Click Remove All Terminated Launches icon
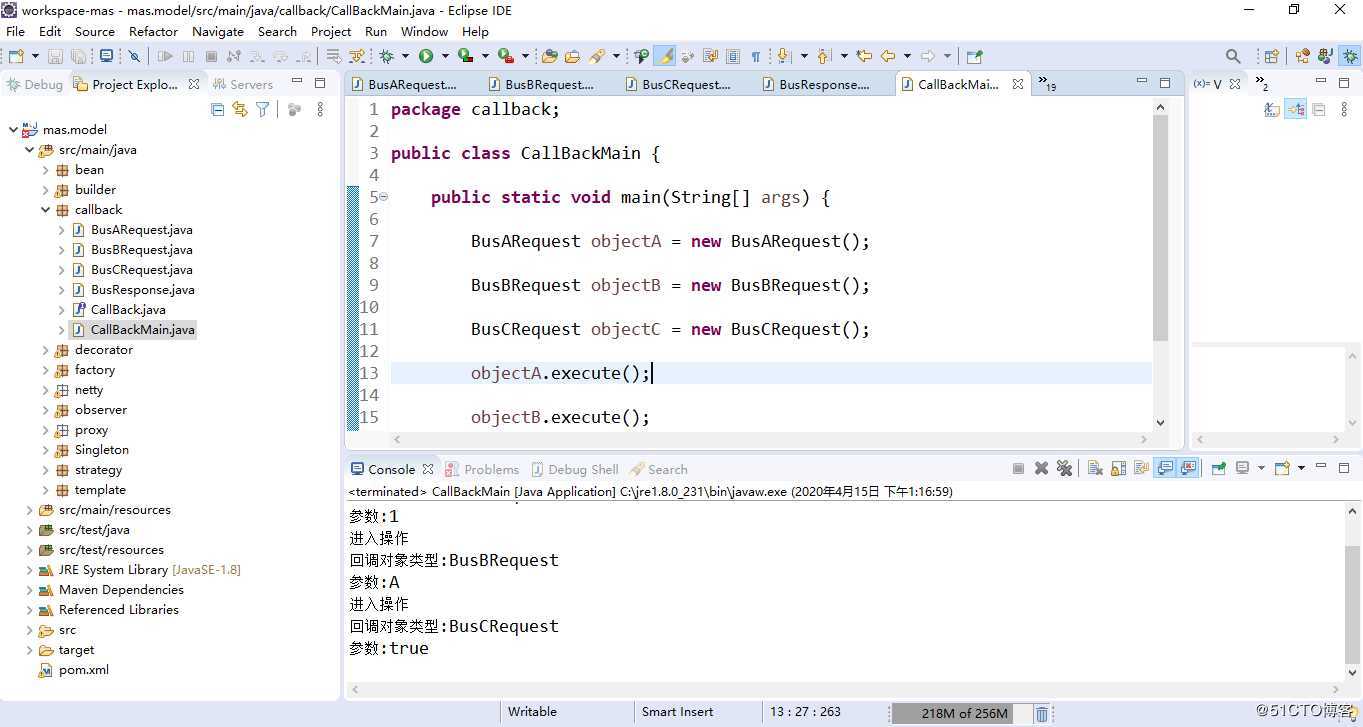Viewport: 1363px width, 727px height. 1064,468
